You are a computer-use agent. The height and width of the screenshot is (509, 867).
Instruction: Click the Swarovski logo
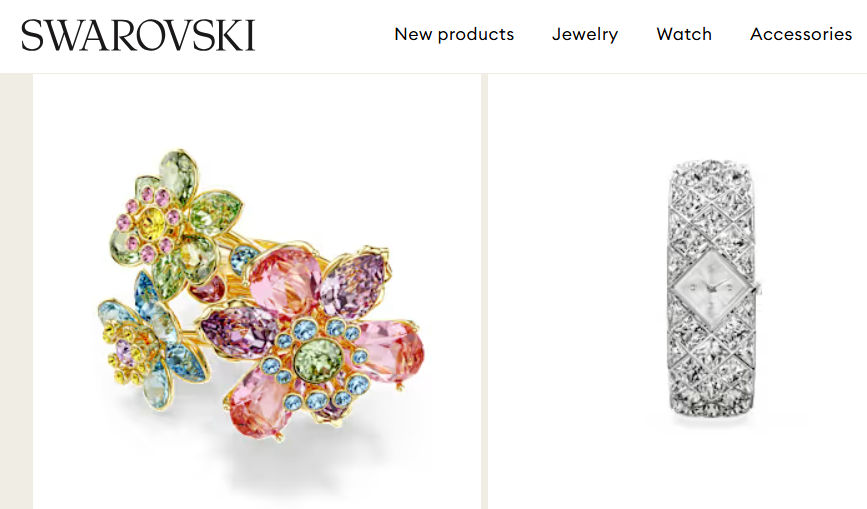[x=138, y=35]
